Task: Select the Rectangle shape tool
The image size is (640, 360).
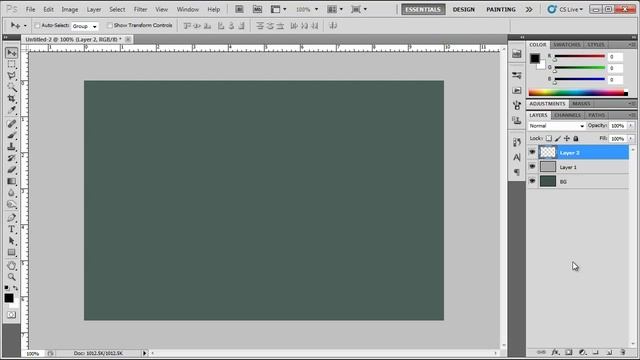Action: coord(11,252)
